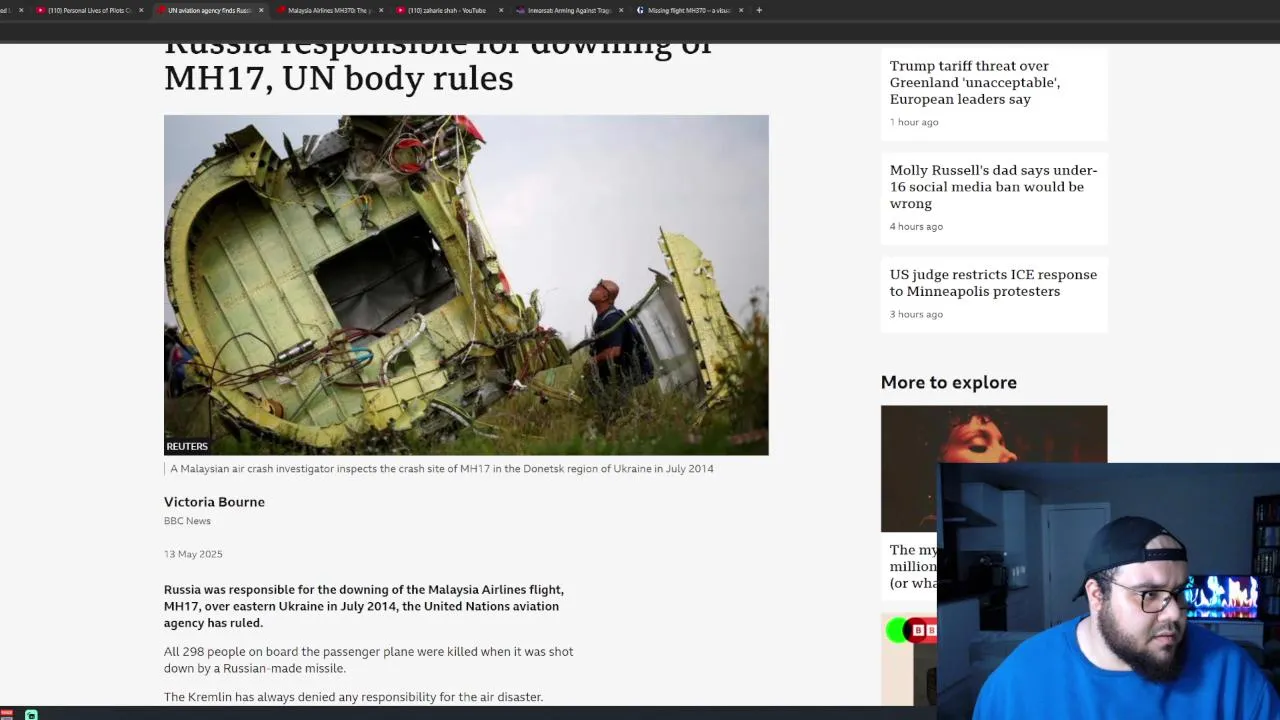Click the REUTERS credit label on photo
The image size is (1280, 720).
tap(187, 446)
